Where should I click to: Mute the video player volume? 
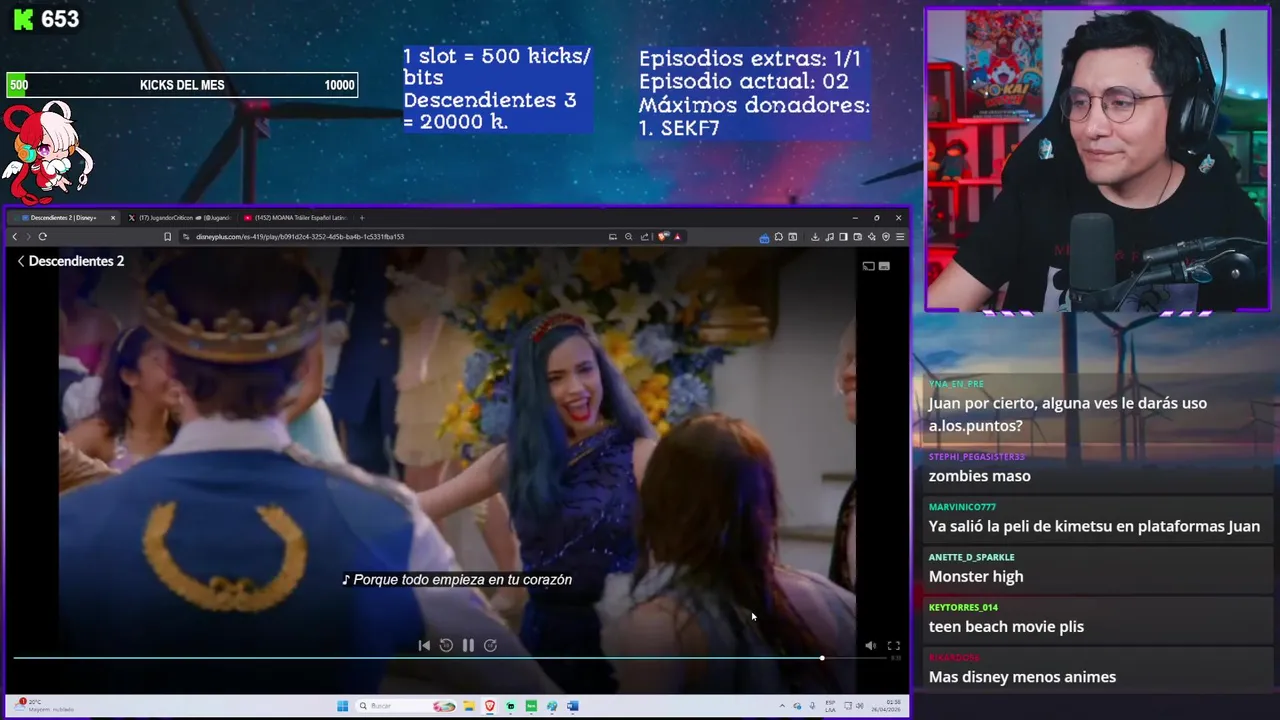tap(870, 646)
